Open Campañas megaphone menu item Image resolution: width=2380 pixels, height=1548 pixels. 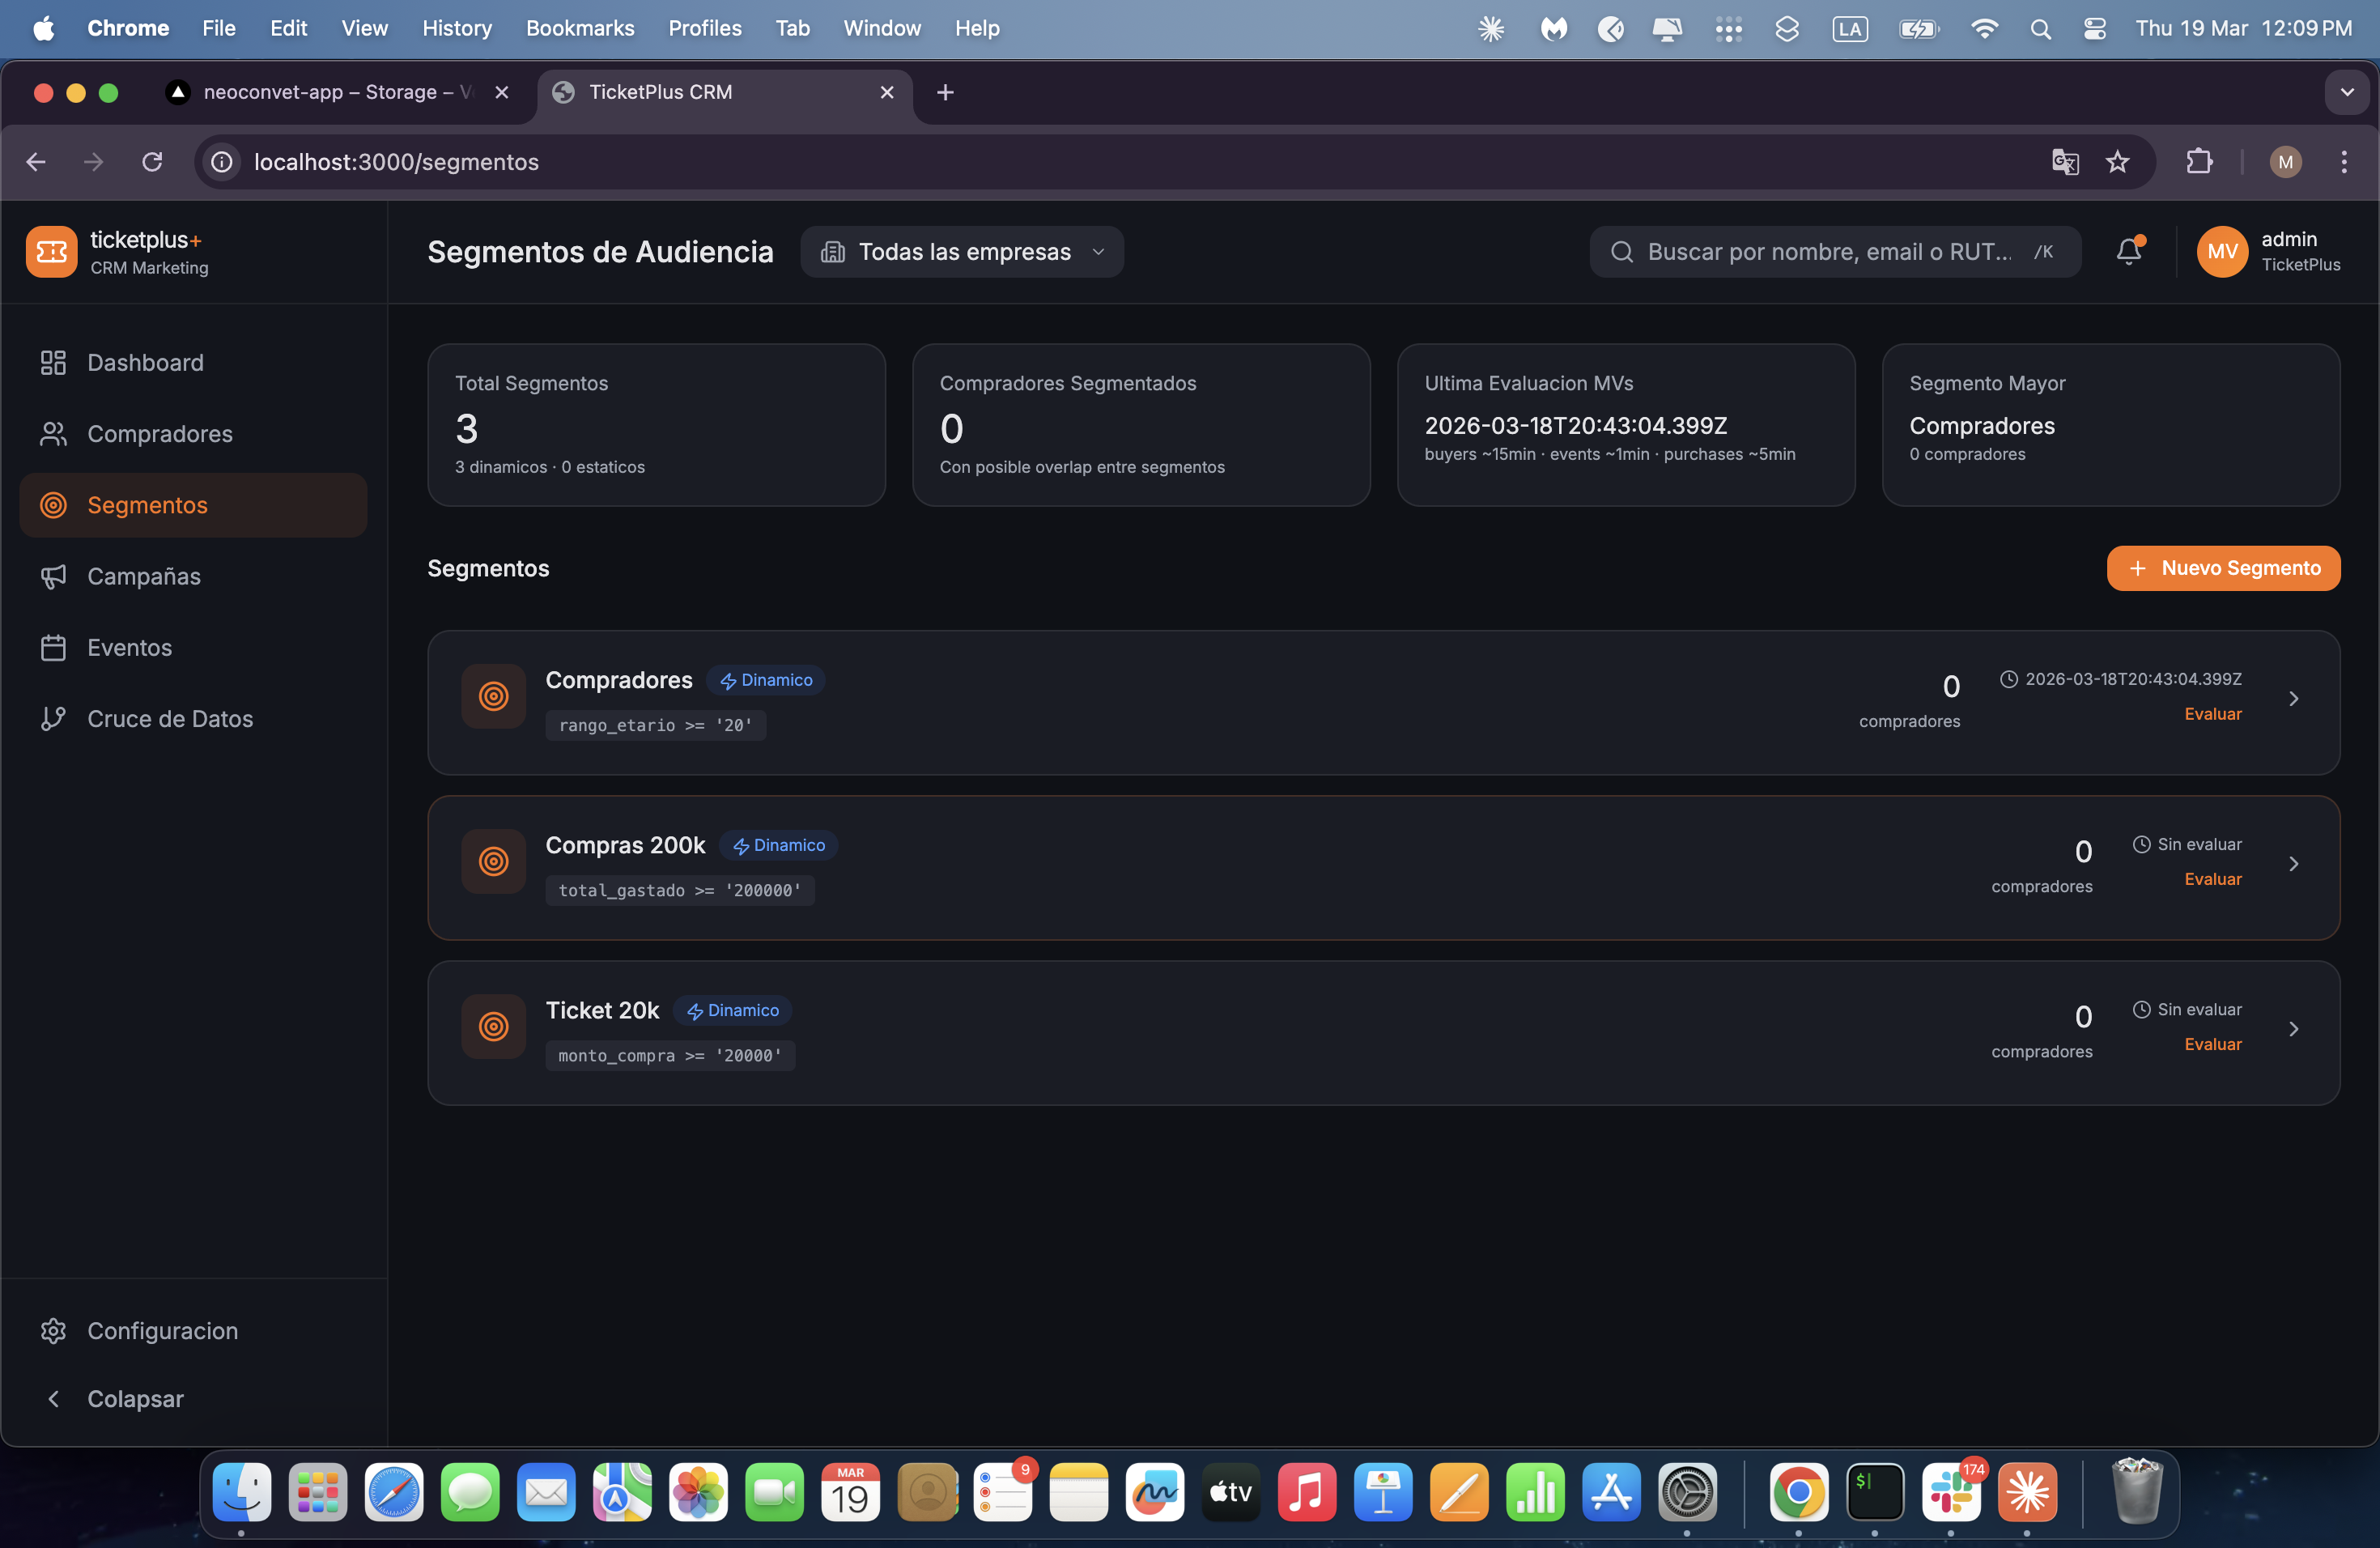point(143,576)
